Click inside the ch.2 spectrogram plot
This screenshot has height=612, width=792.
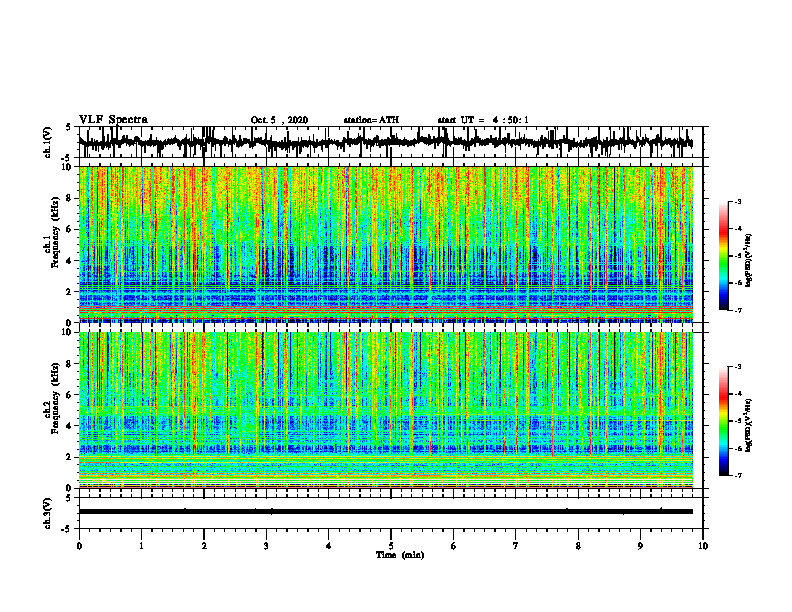(385, 410)
